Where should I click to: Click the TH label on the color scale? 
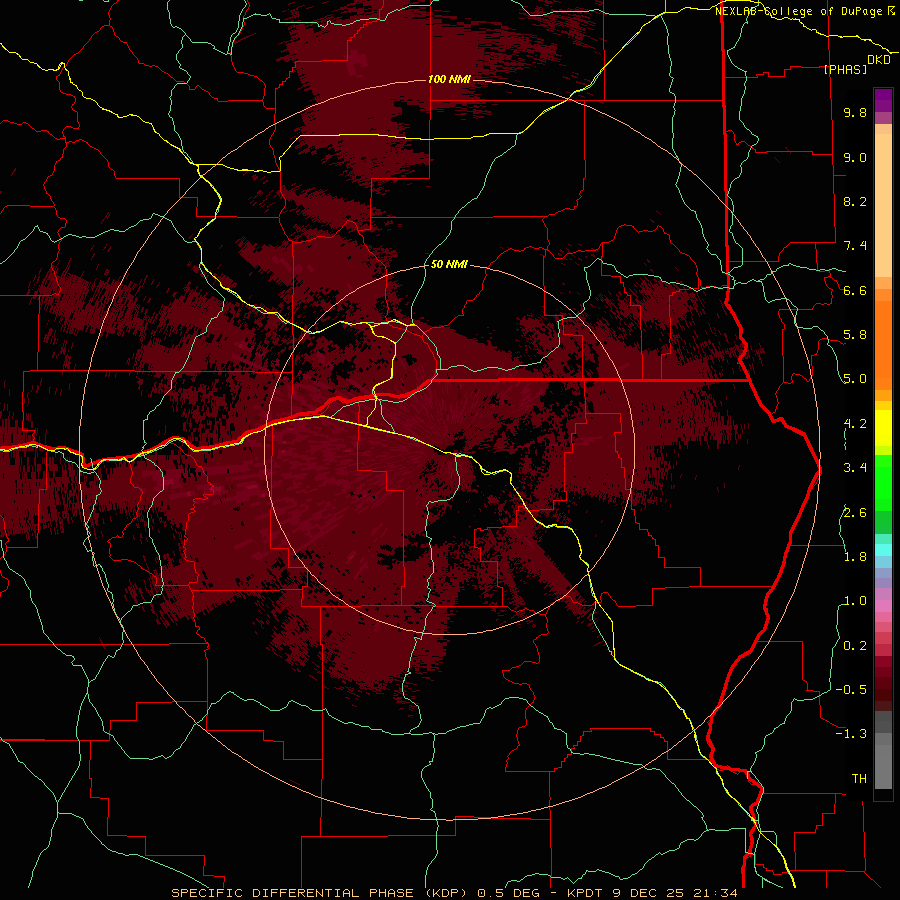pos(859,779)
